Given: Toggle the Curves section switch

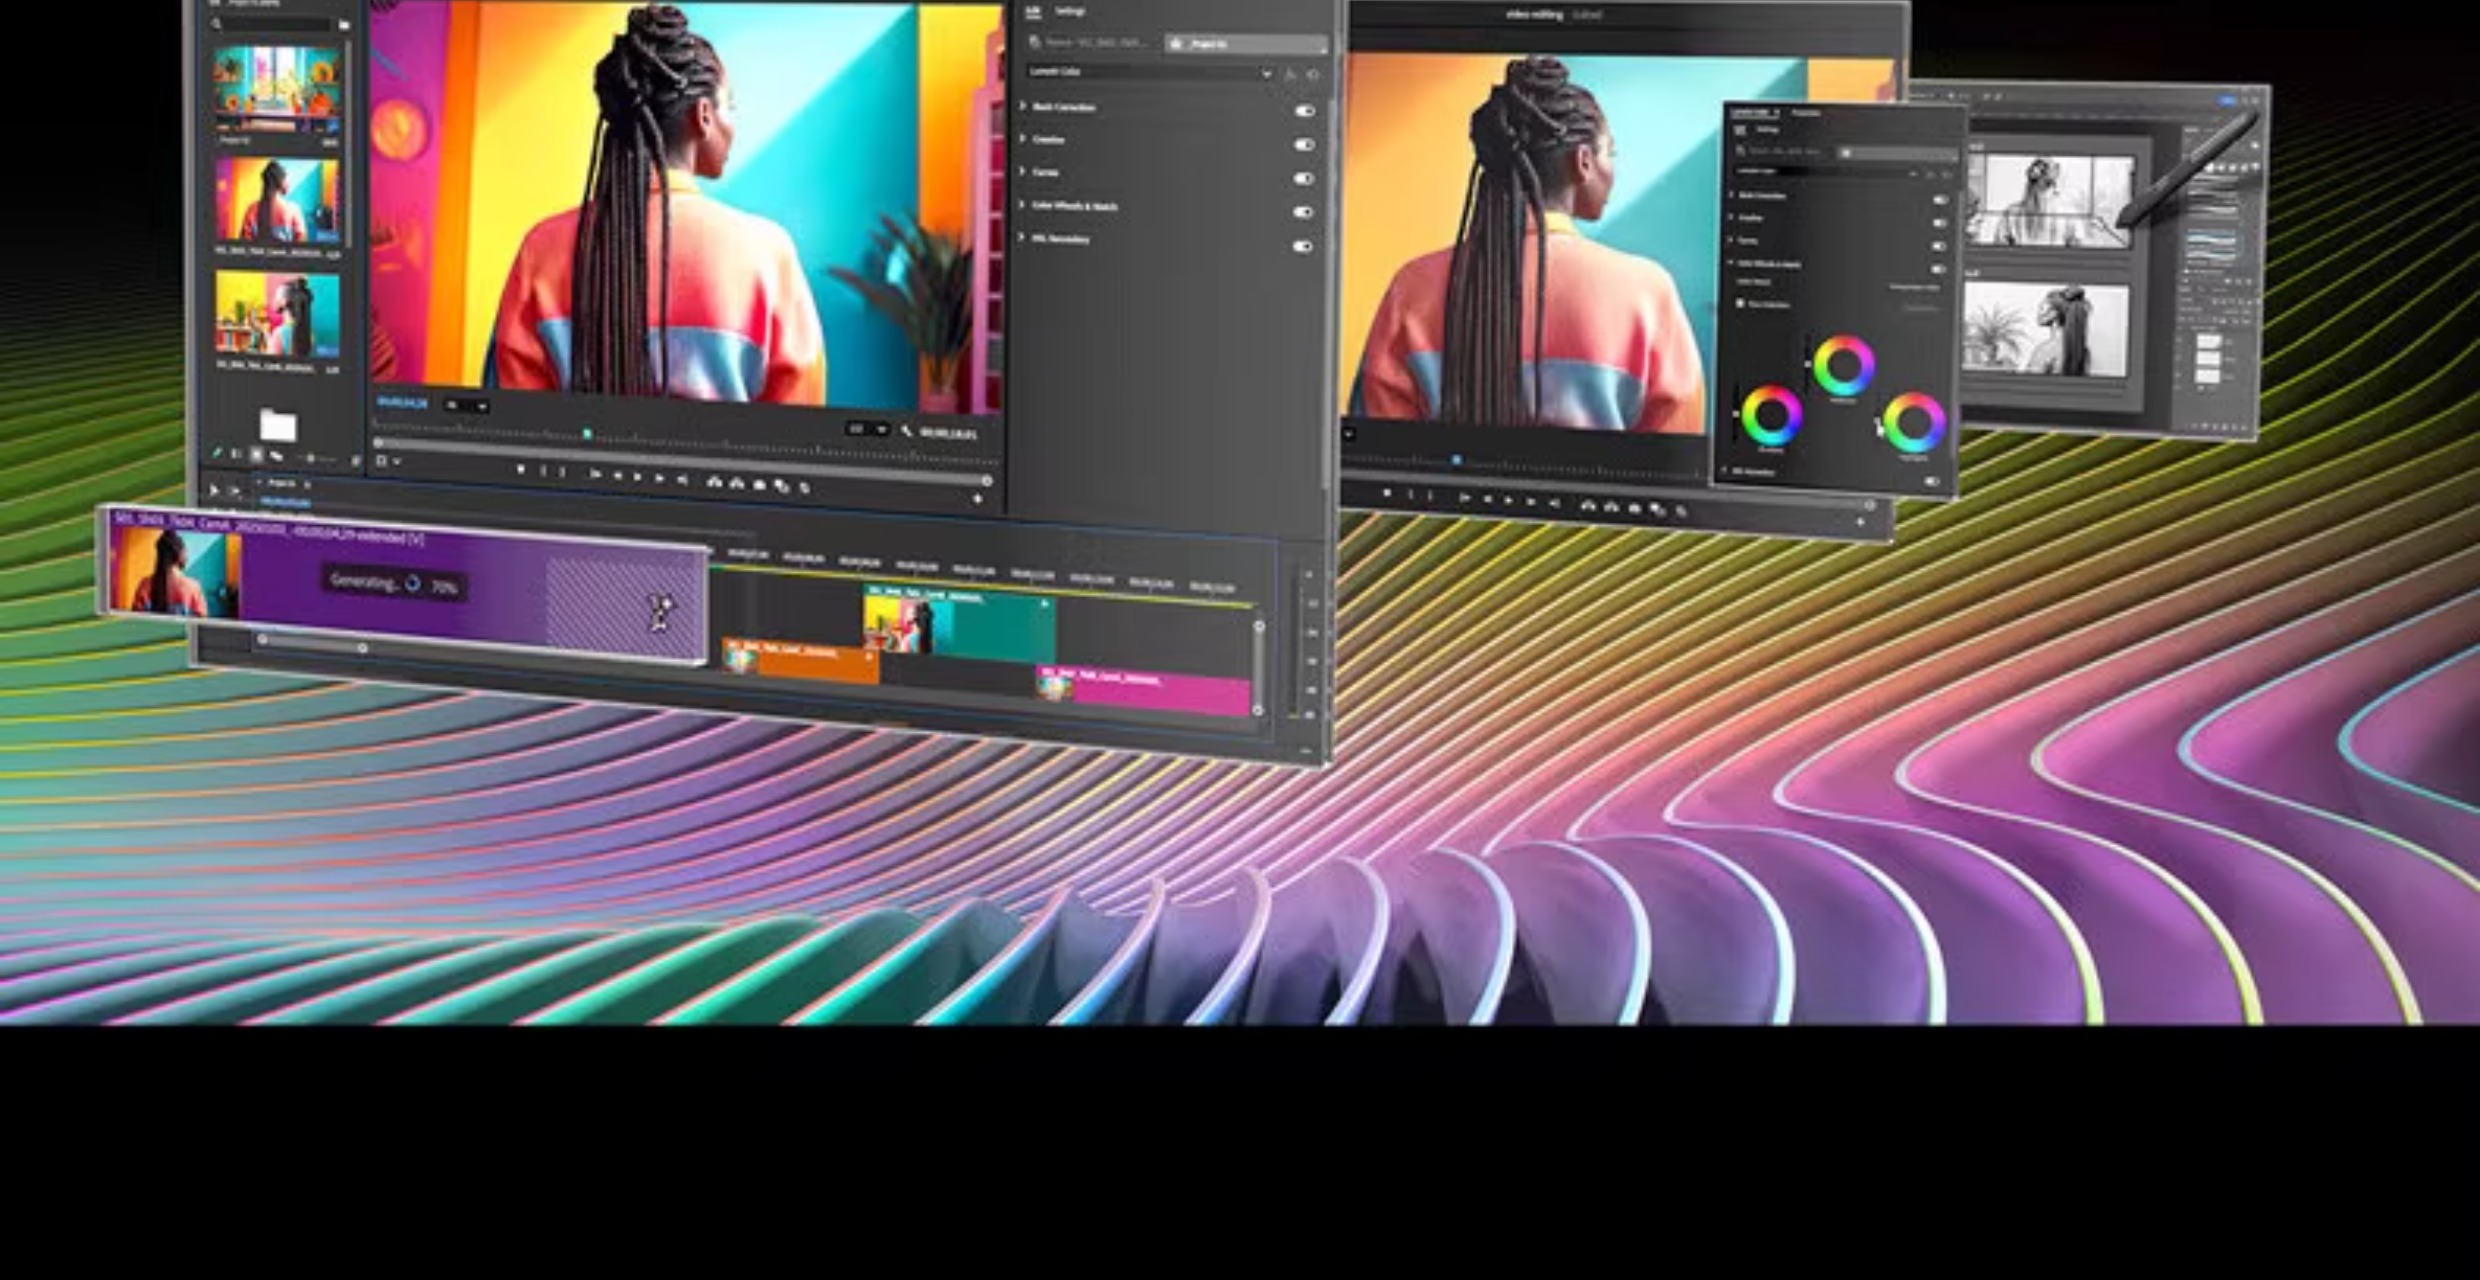Looking at the screenshot, I should [1303, 178].
